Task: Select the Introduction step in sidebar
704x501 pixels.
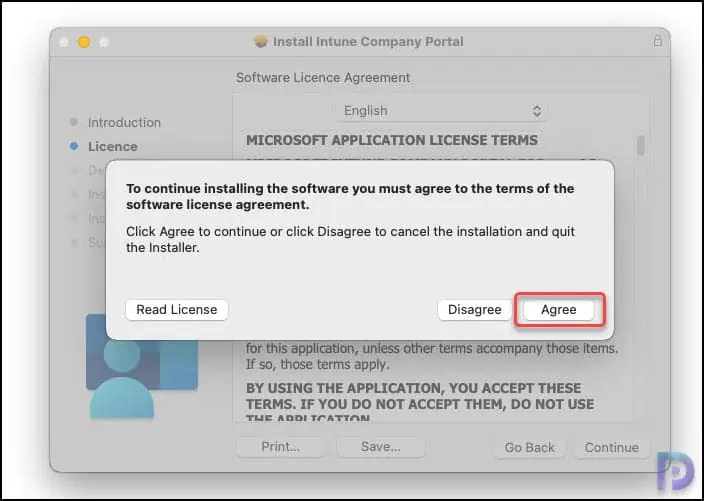Action: click(116, 123)
